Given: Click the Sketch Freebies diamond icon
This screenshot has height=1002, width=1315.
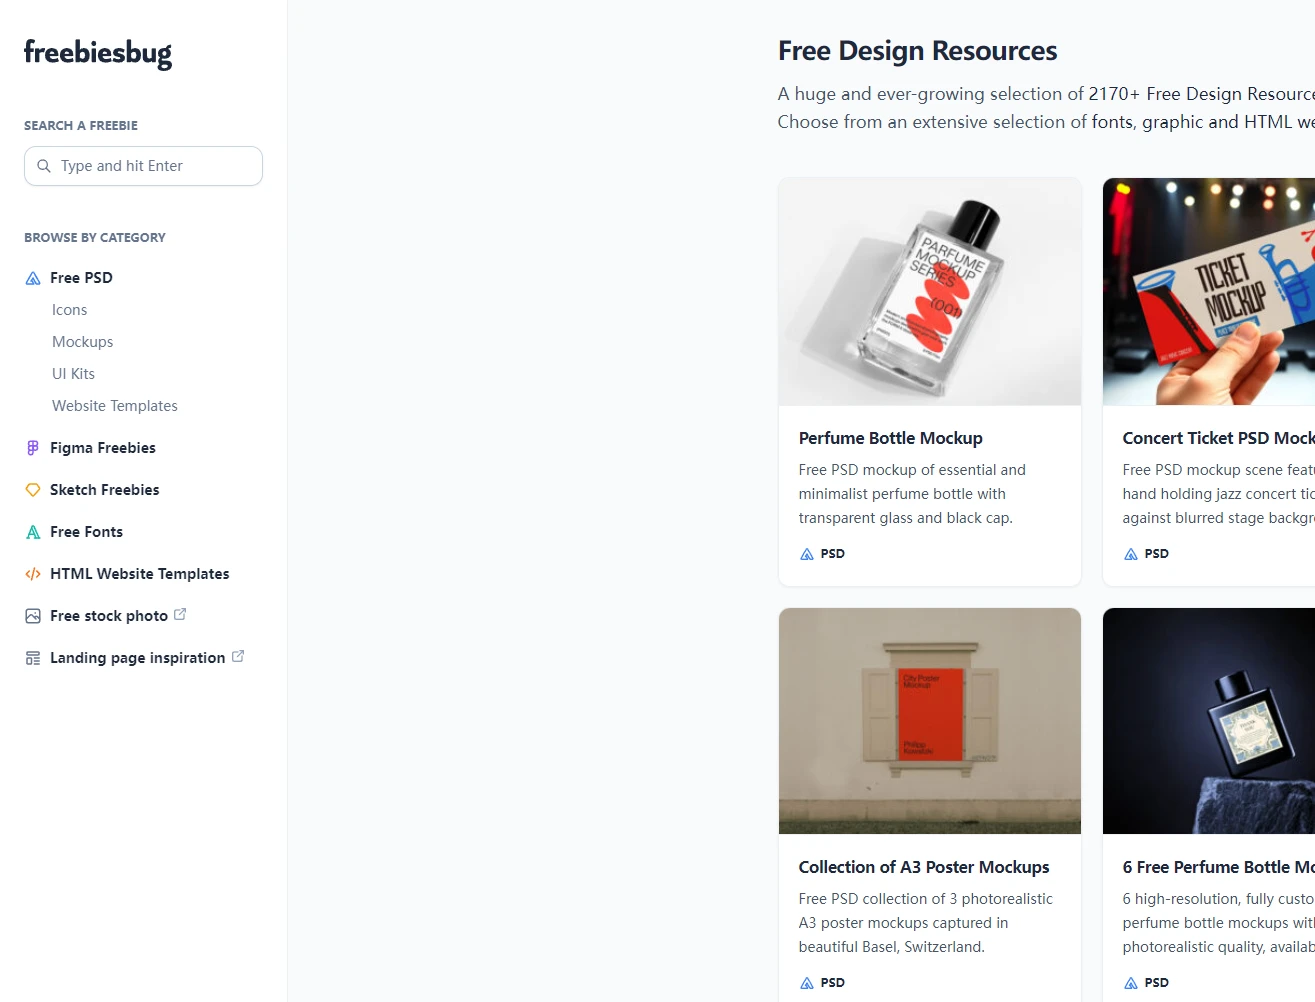Looking at the screenshot, I should (x=33, y=490).
